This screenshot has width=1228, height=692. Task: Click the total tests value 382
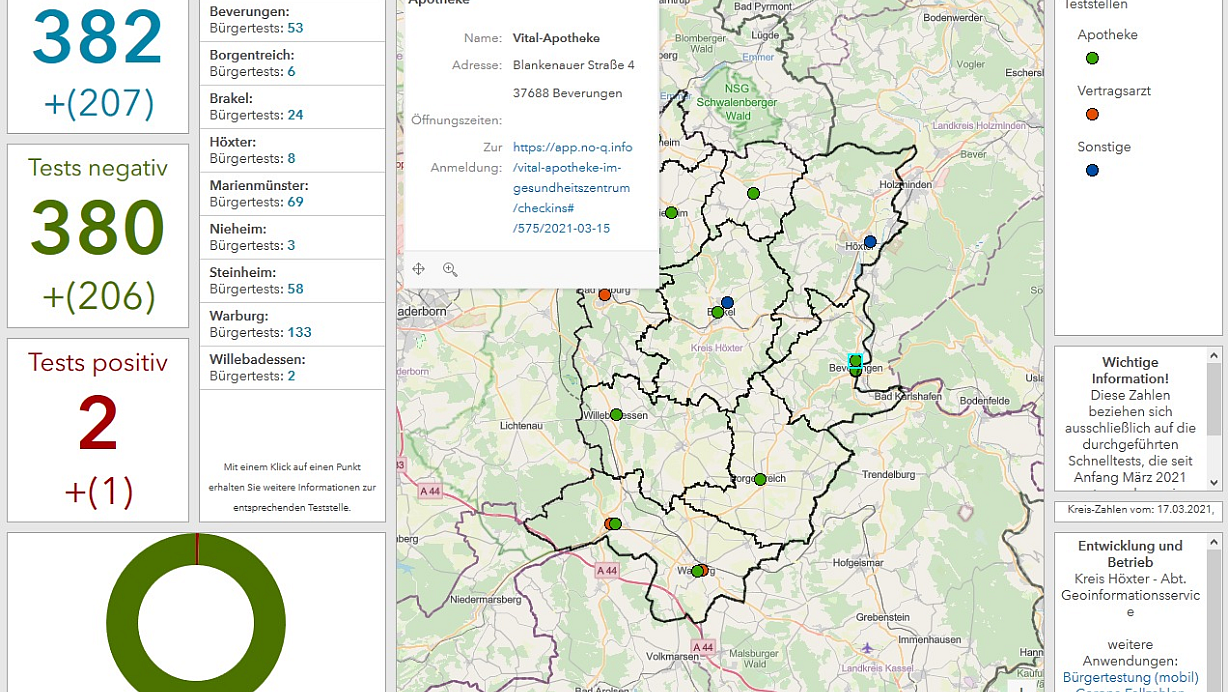tap(98, 38)
